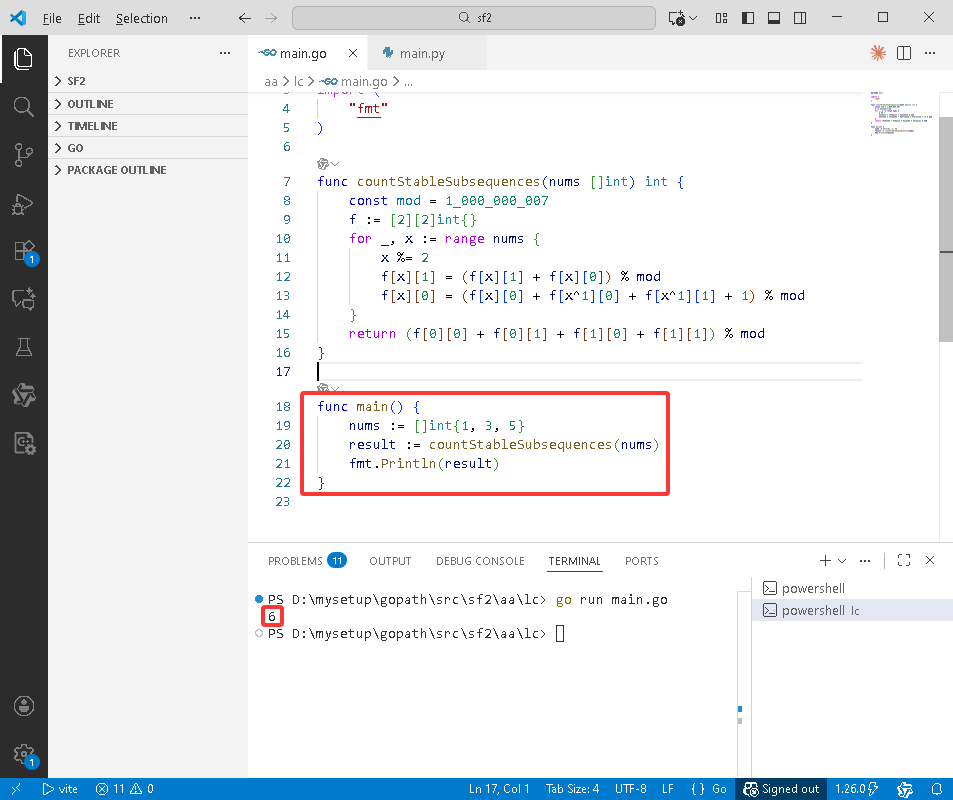Open the Manage gear icon

coord(24,754)
